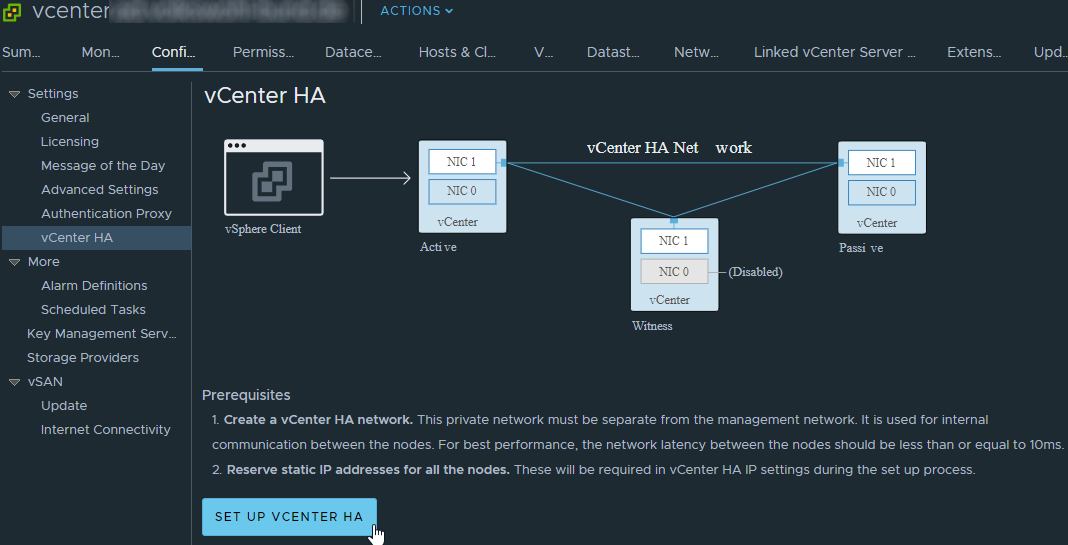Screen dimensions: 1068x545
Task: Open the Updates tab
Action: tap(1050, 52)
